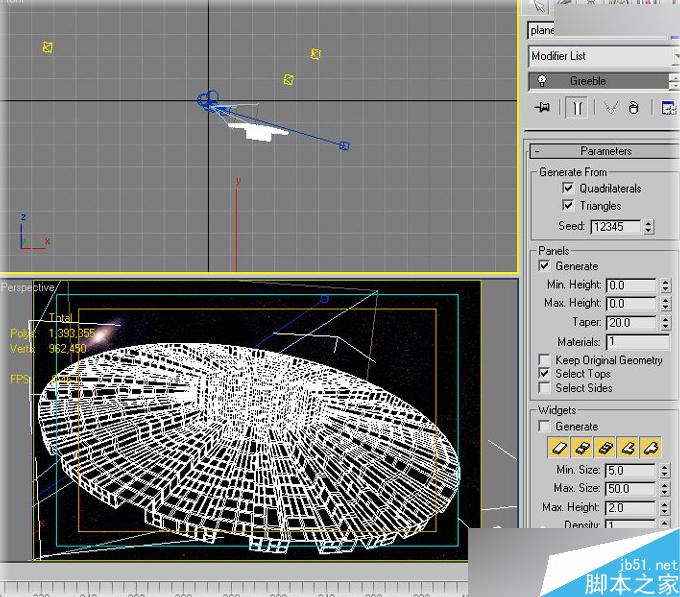Enable Generate under Widgets
Viewport: 680px width, 597px height.
coord(544,426)
